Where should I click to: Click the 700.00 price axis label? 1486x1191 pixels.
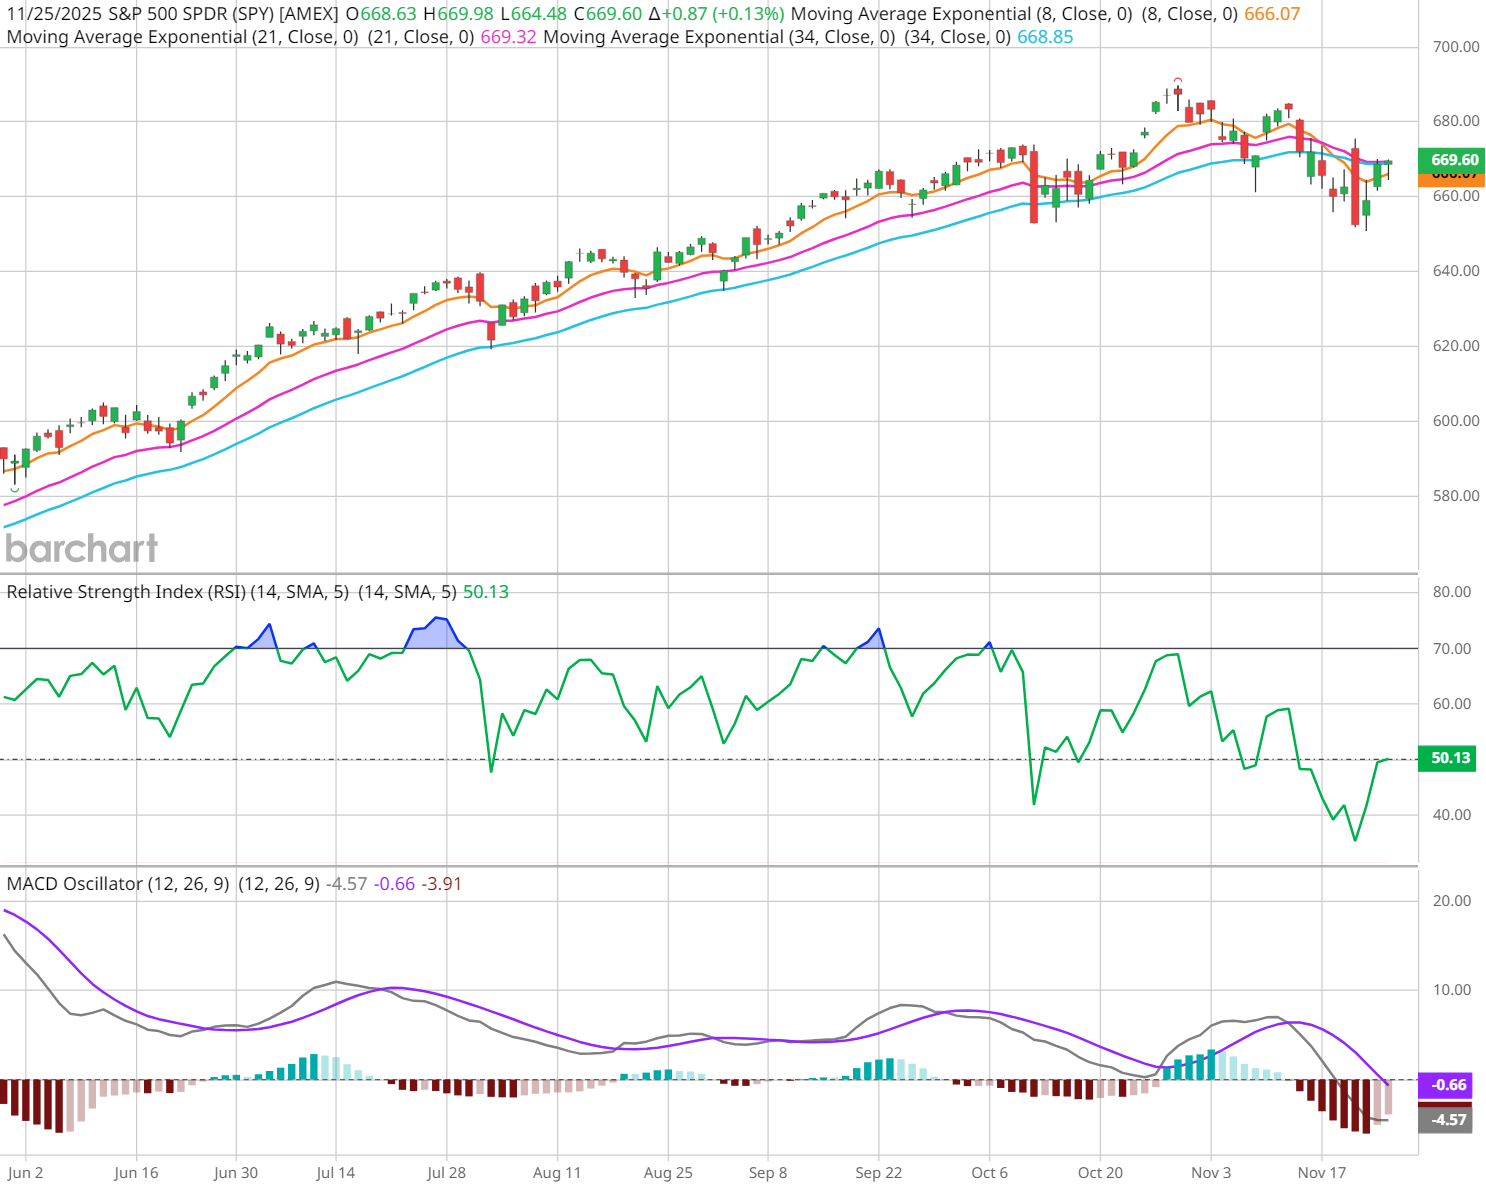pos(1456,47)
